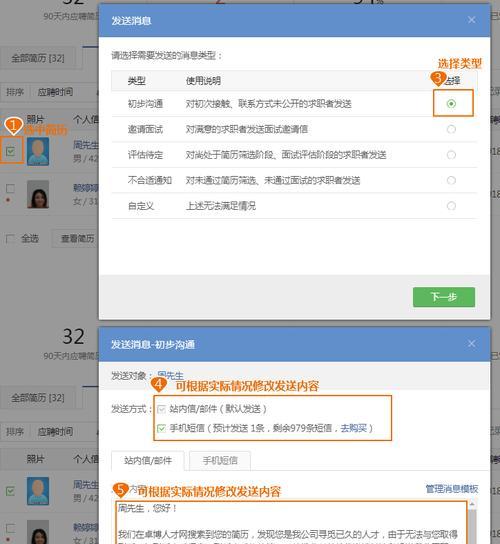Click the green 下一步 button
Viewport: 500px width, 544px height.
444,297
